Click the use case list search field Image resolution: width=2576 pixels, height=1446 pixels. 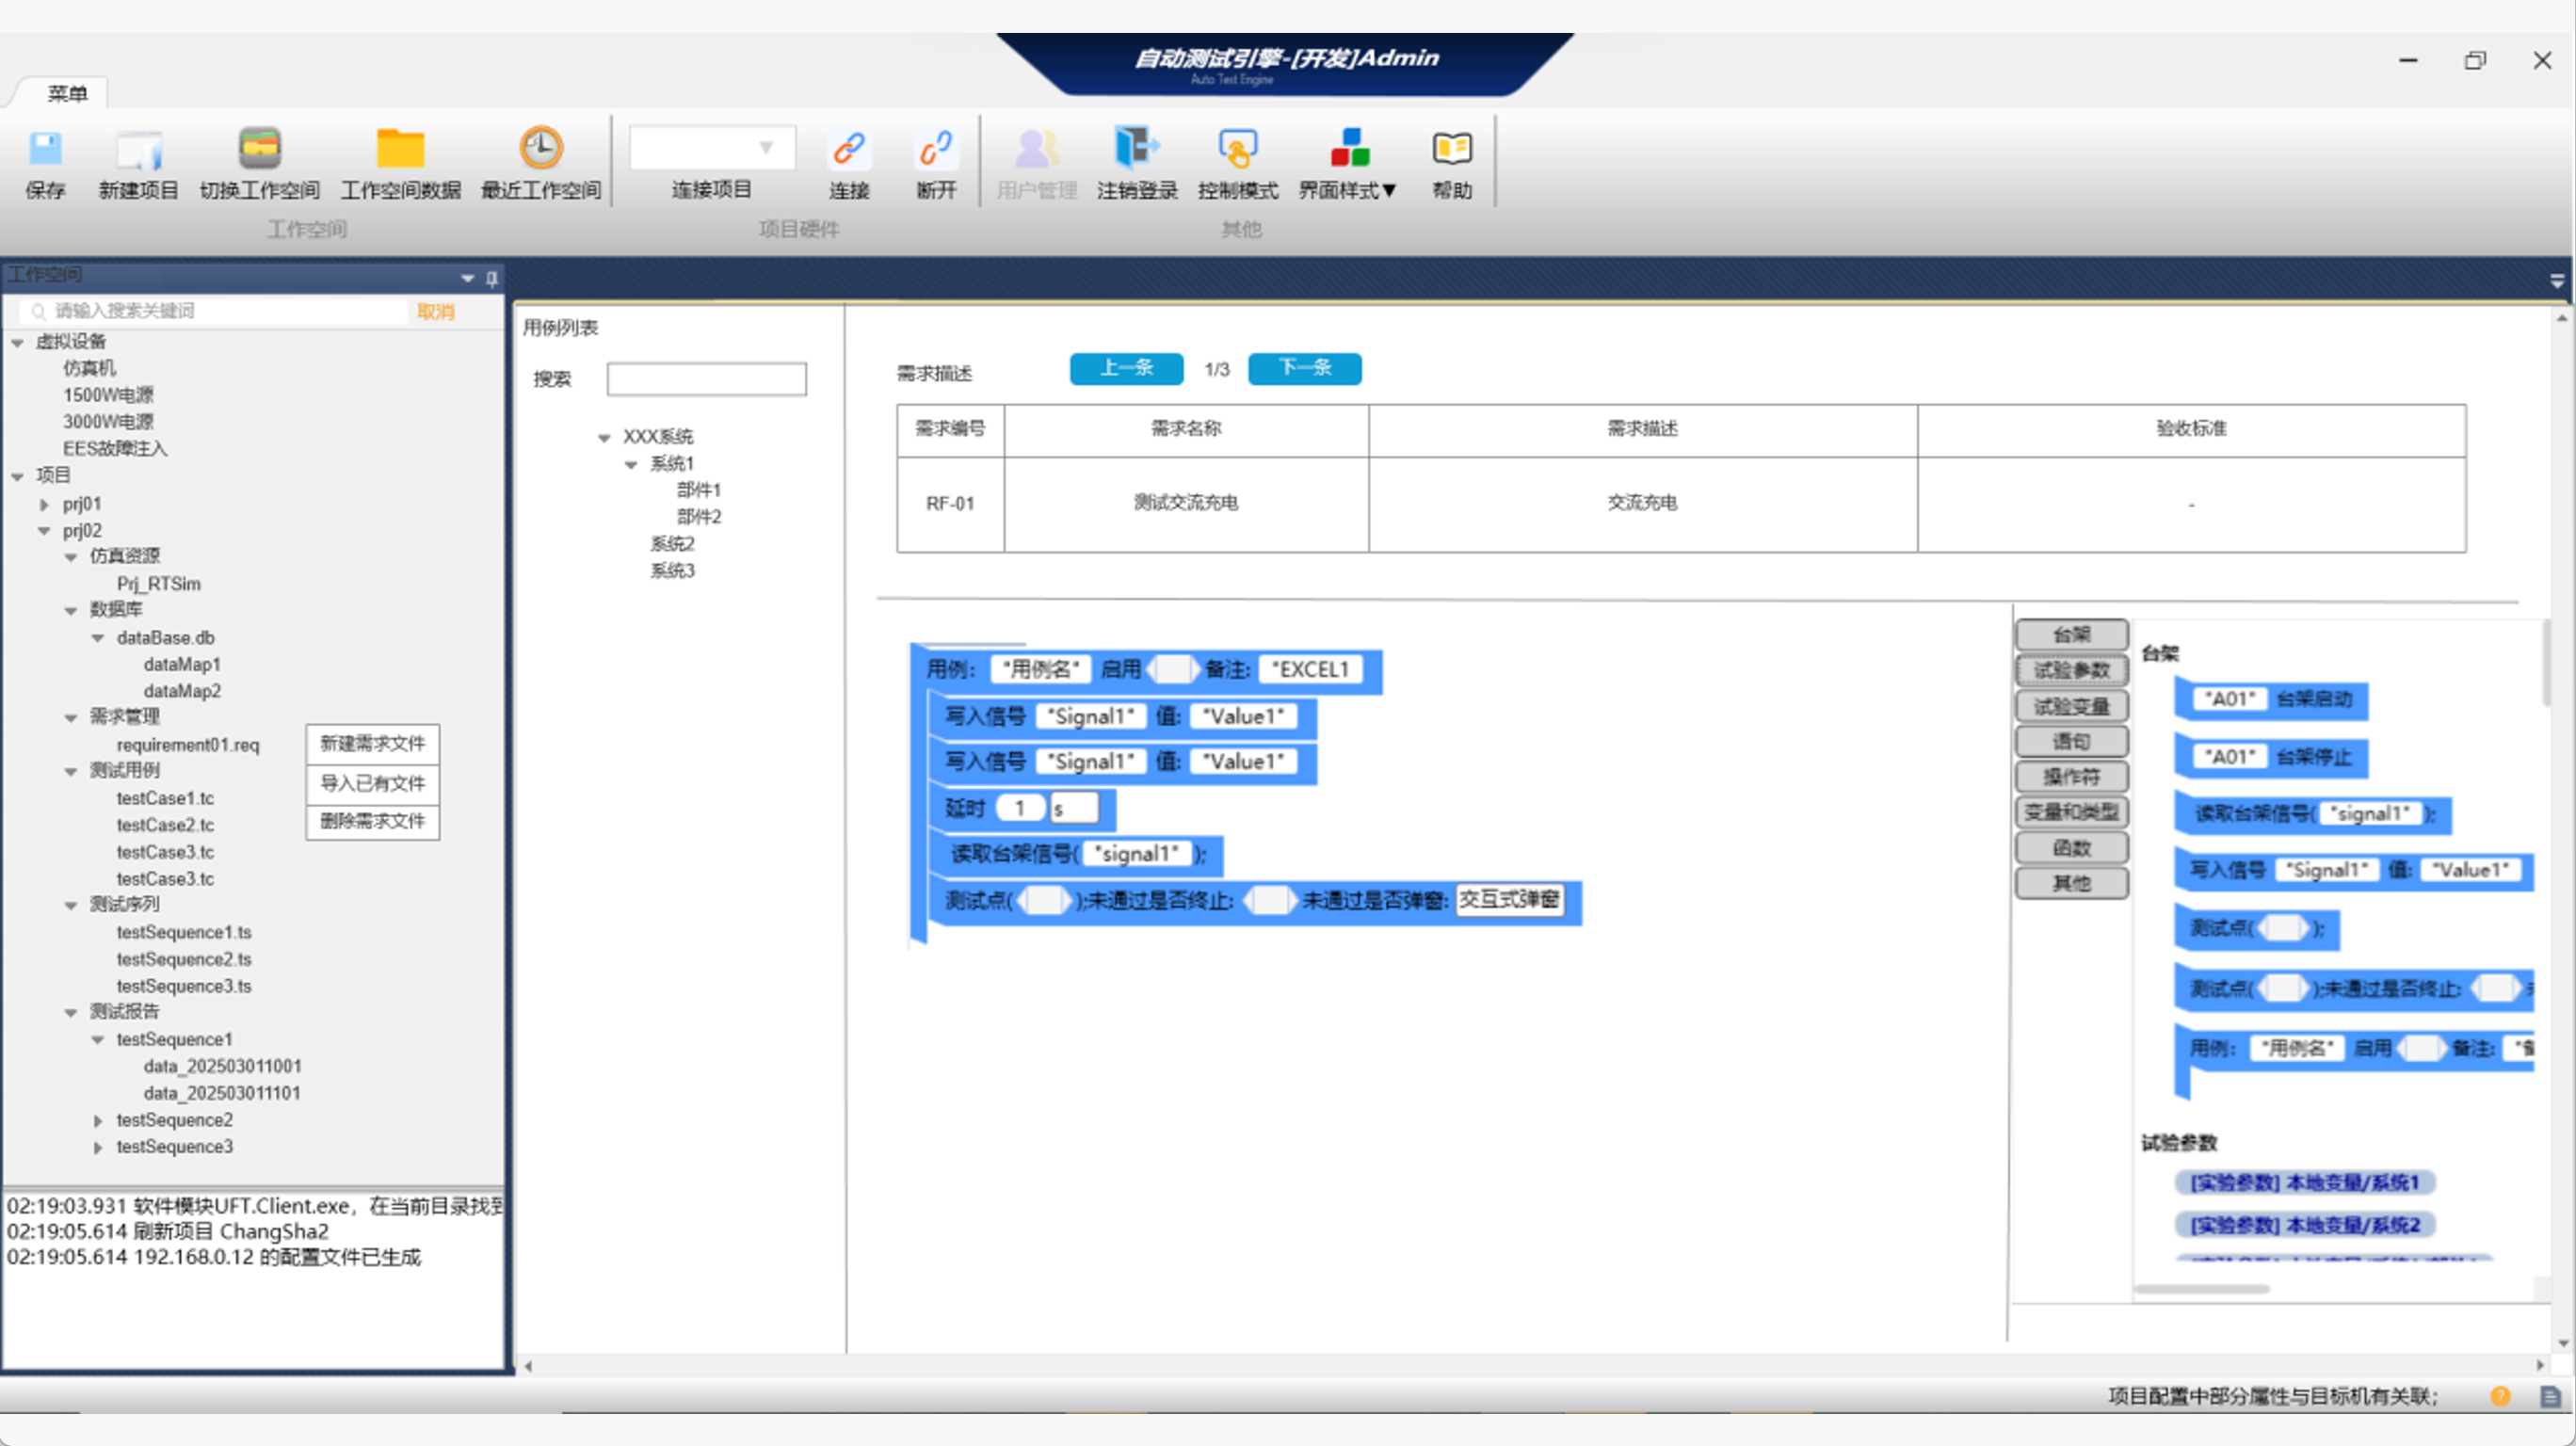click(x=706, y=379)
